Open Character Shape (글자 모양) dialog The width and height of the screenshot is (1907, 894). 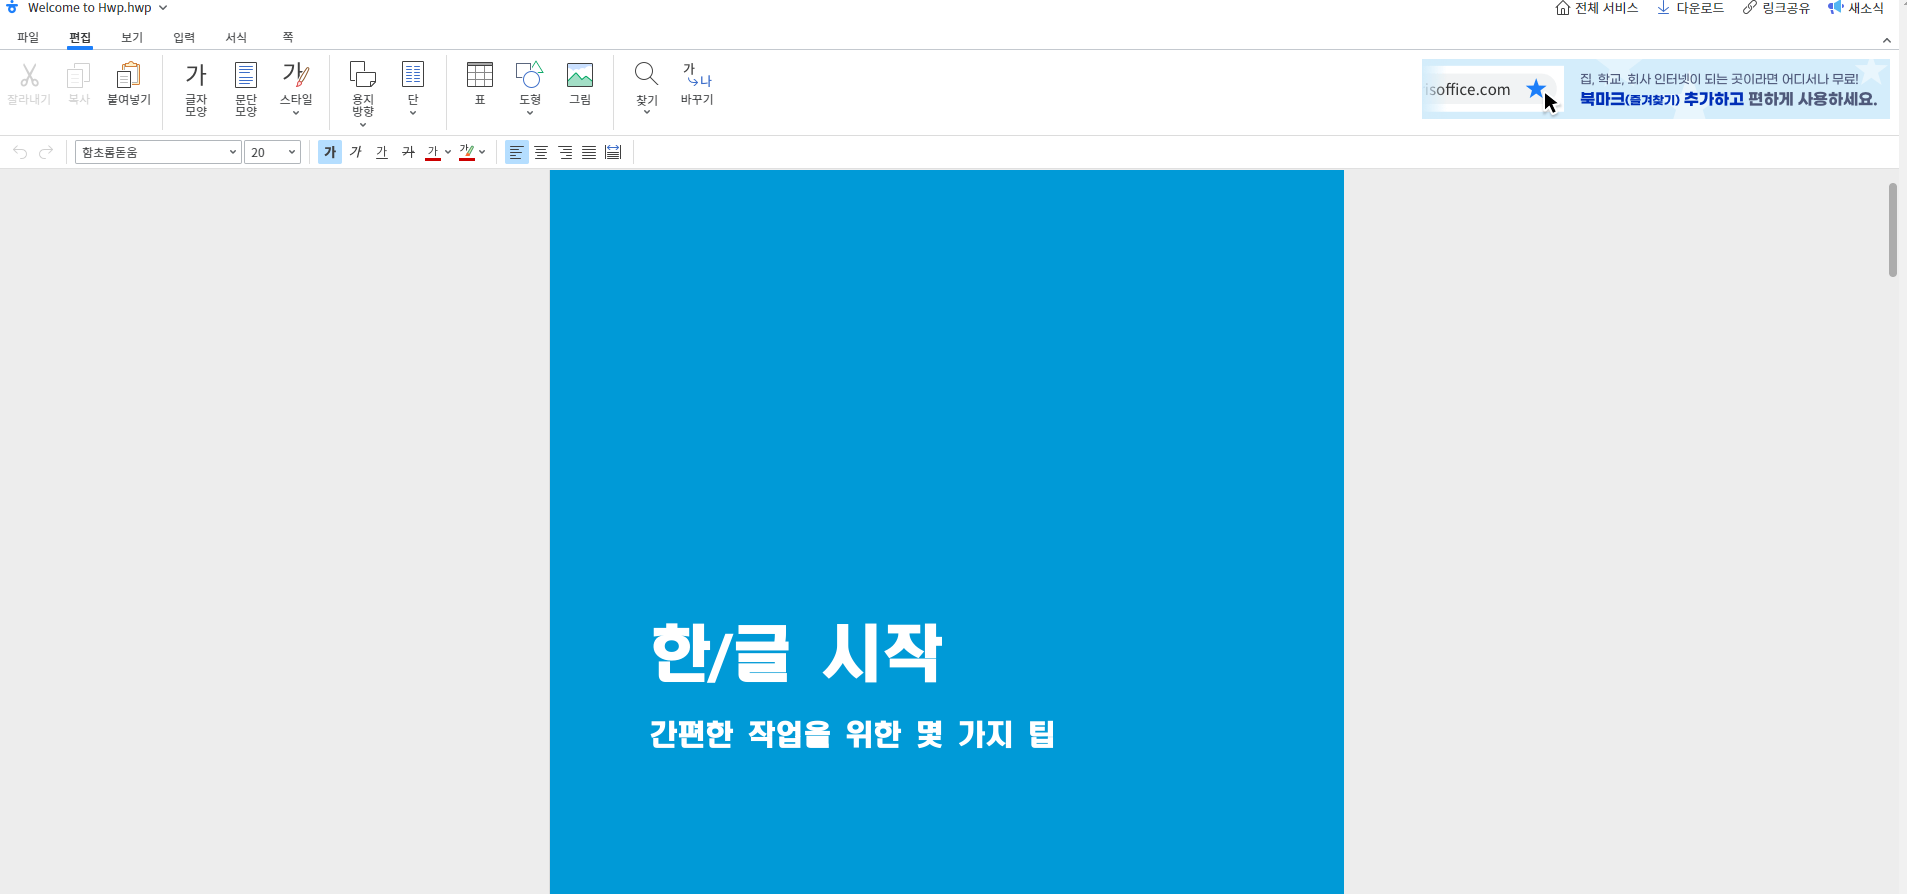[x=196, y=88]
